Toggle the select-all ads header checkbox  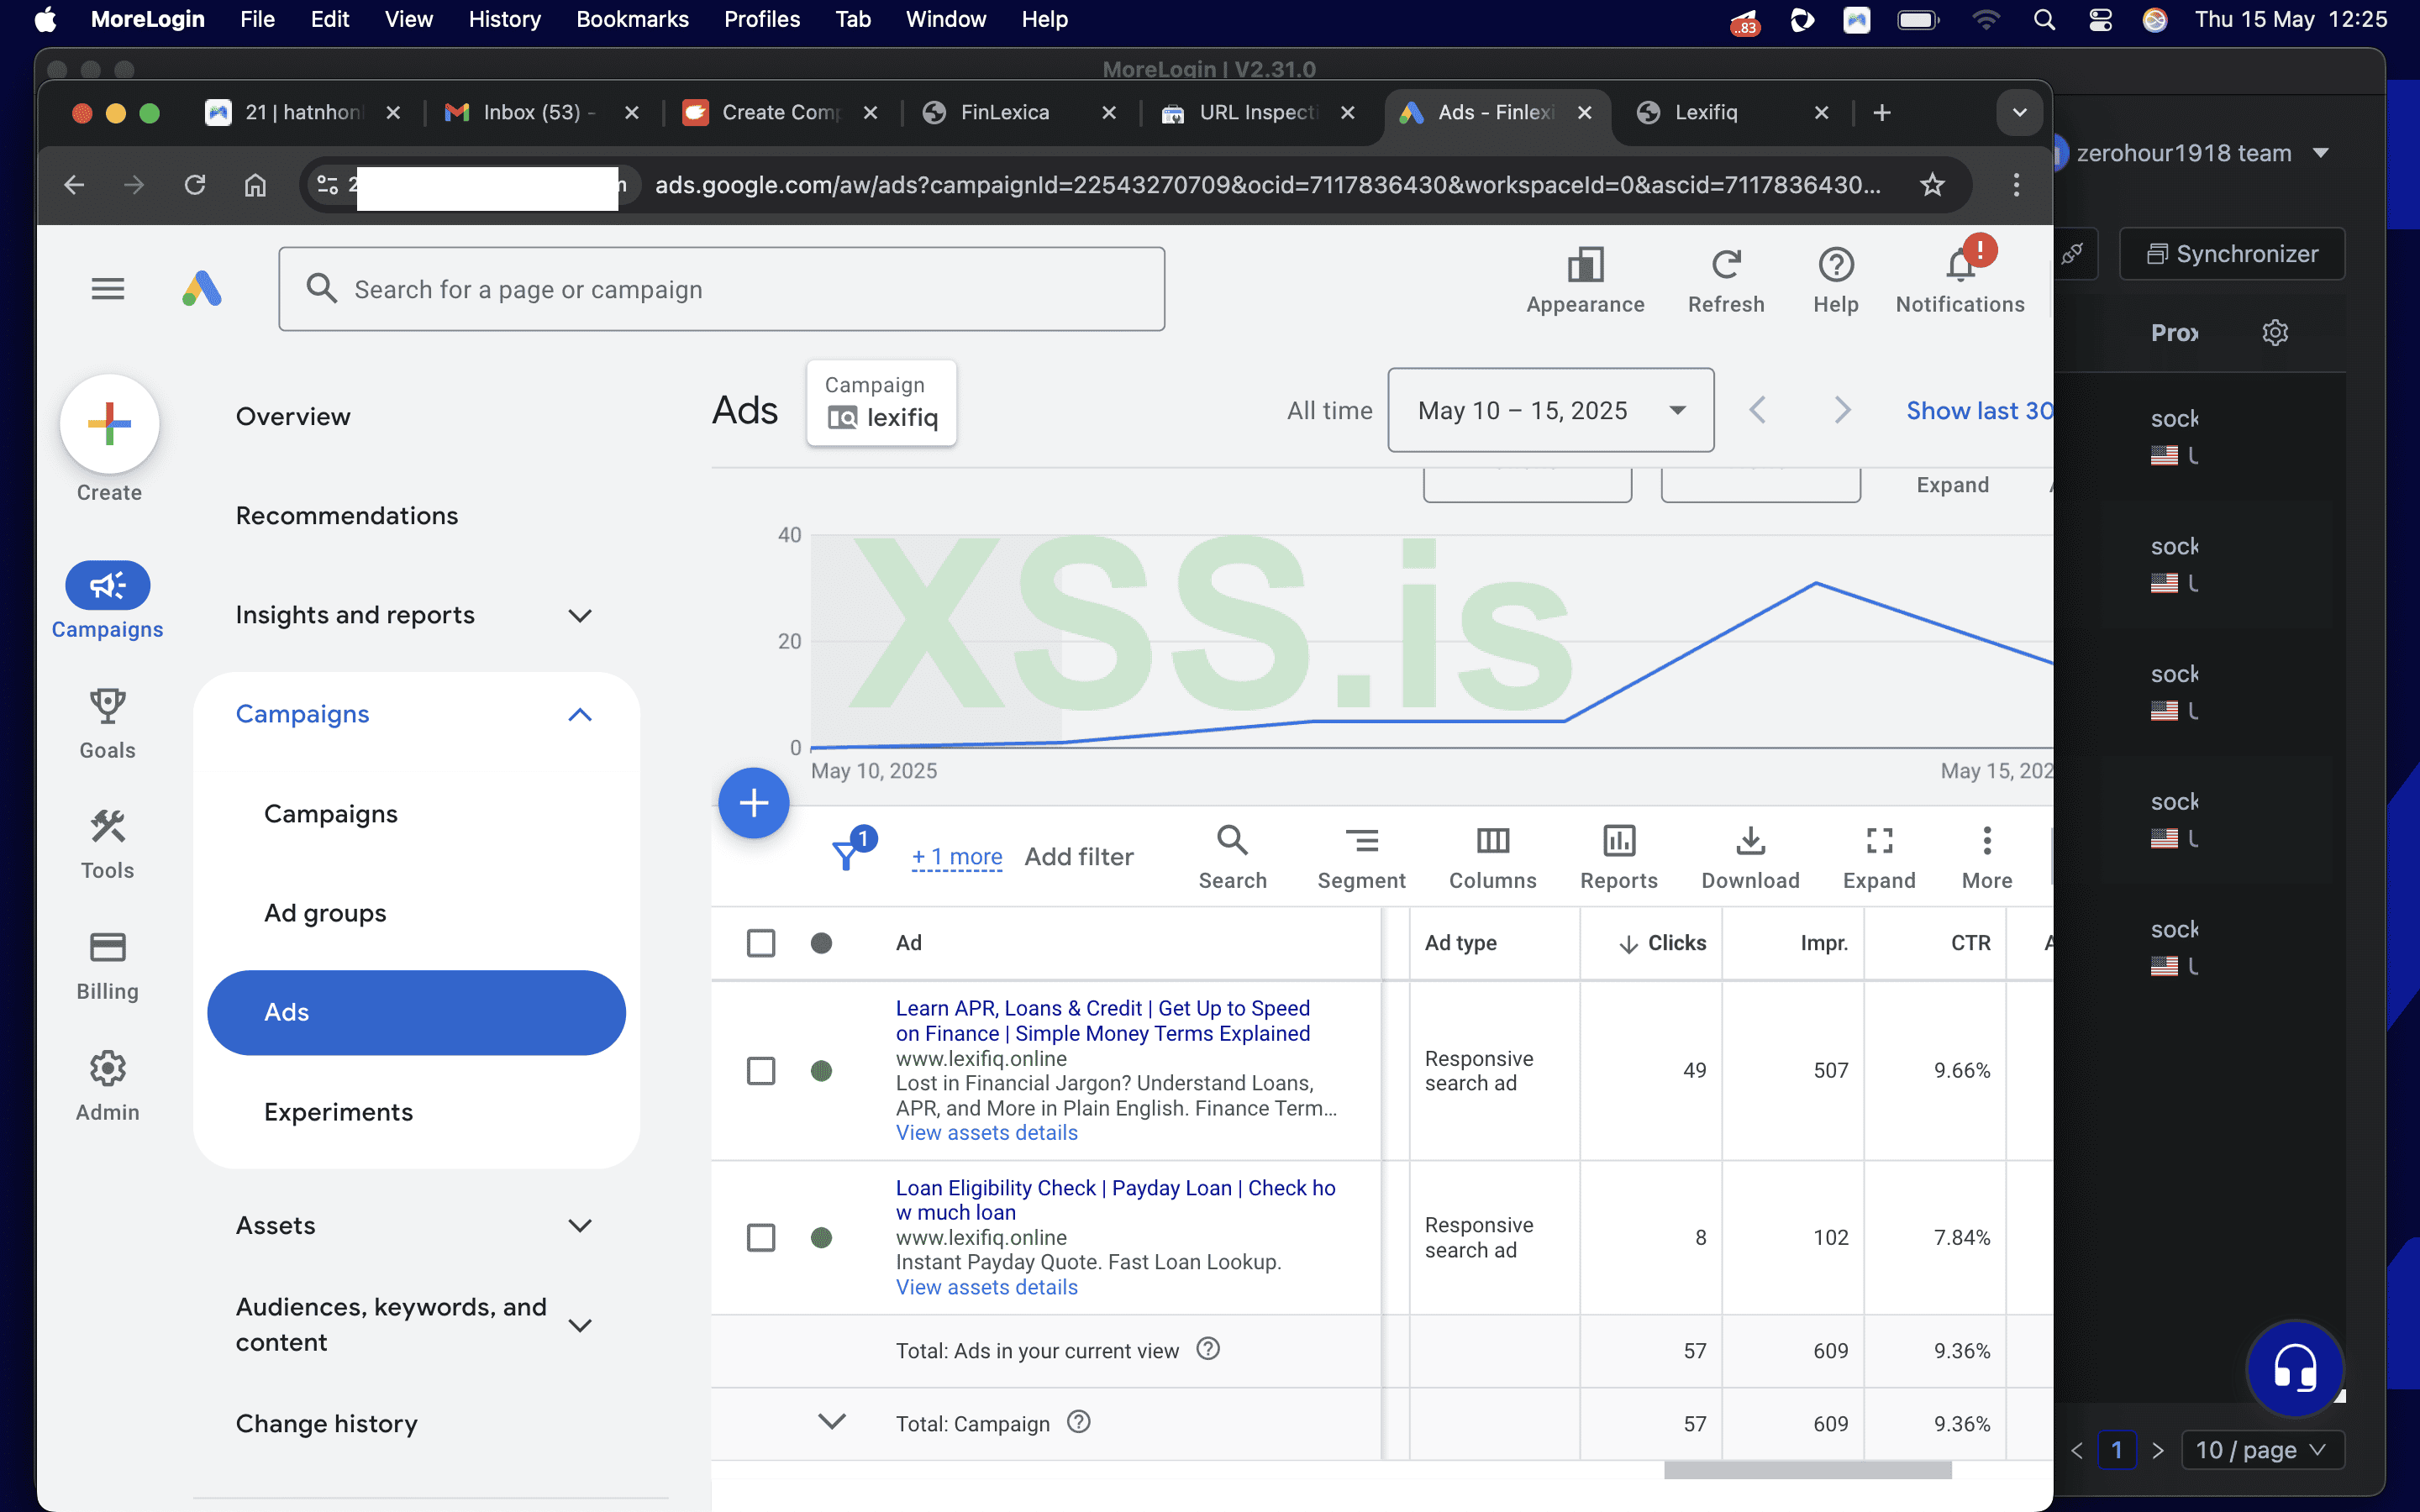[x=761, y=943]
